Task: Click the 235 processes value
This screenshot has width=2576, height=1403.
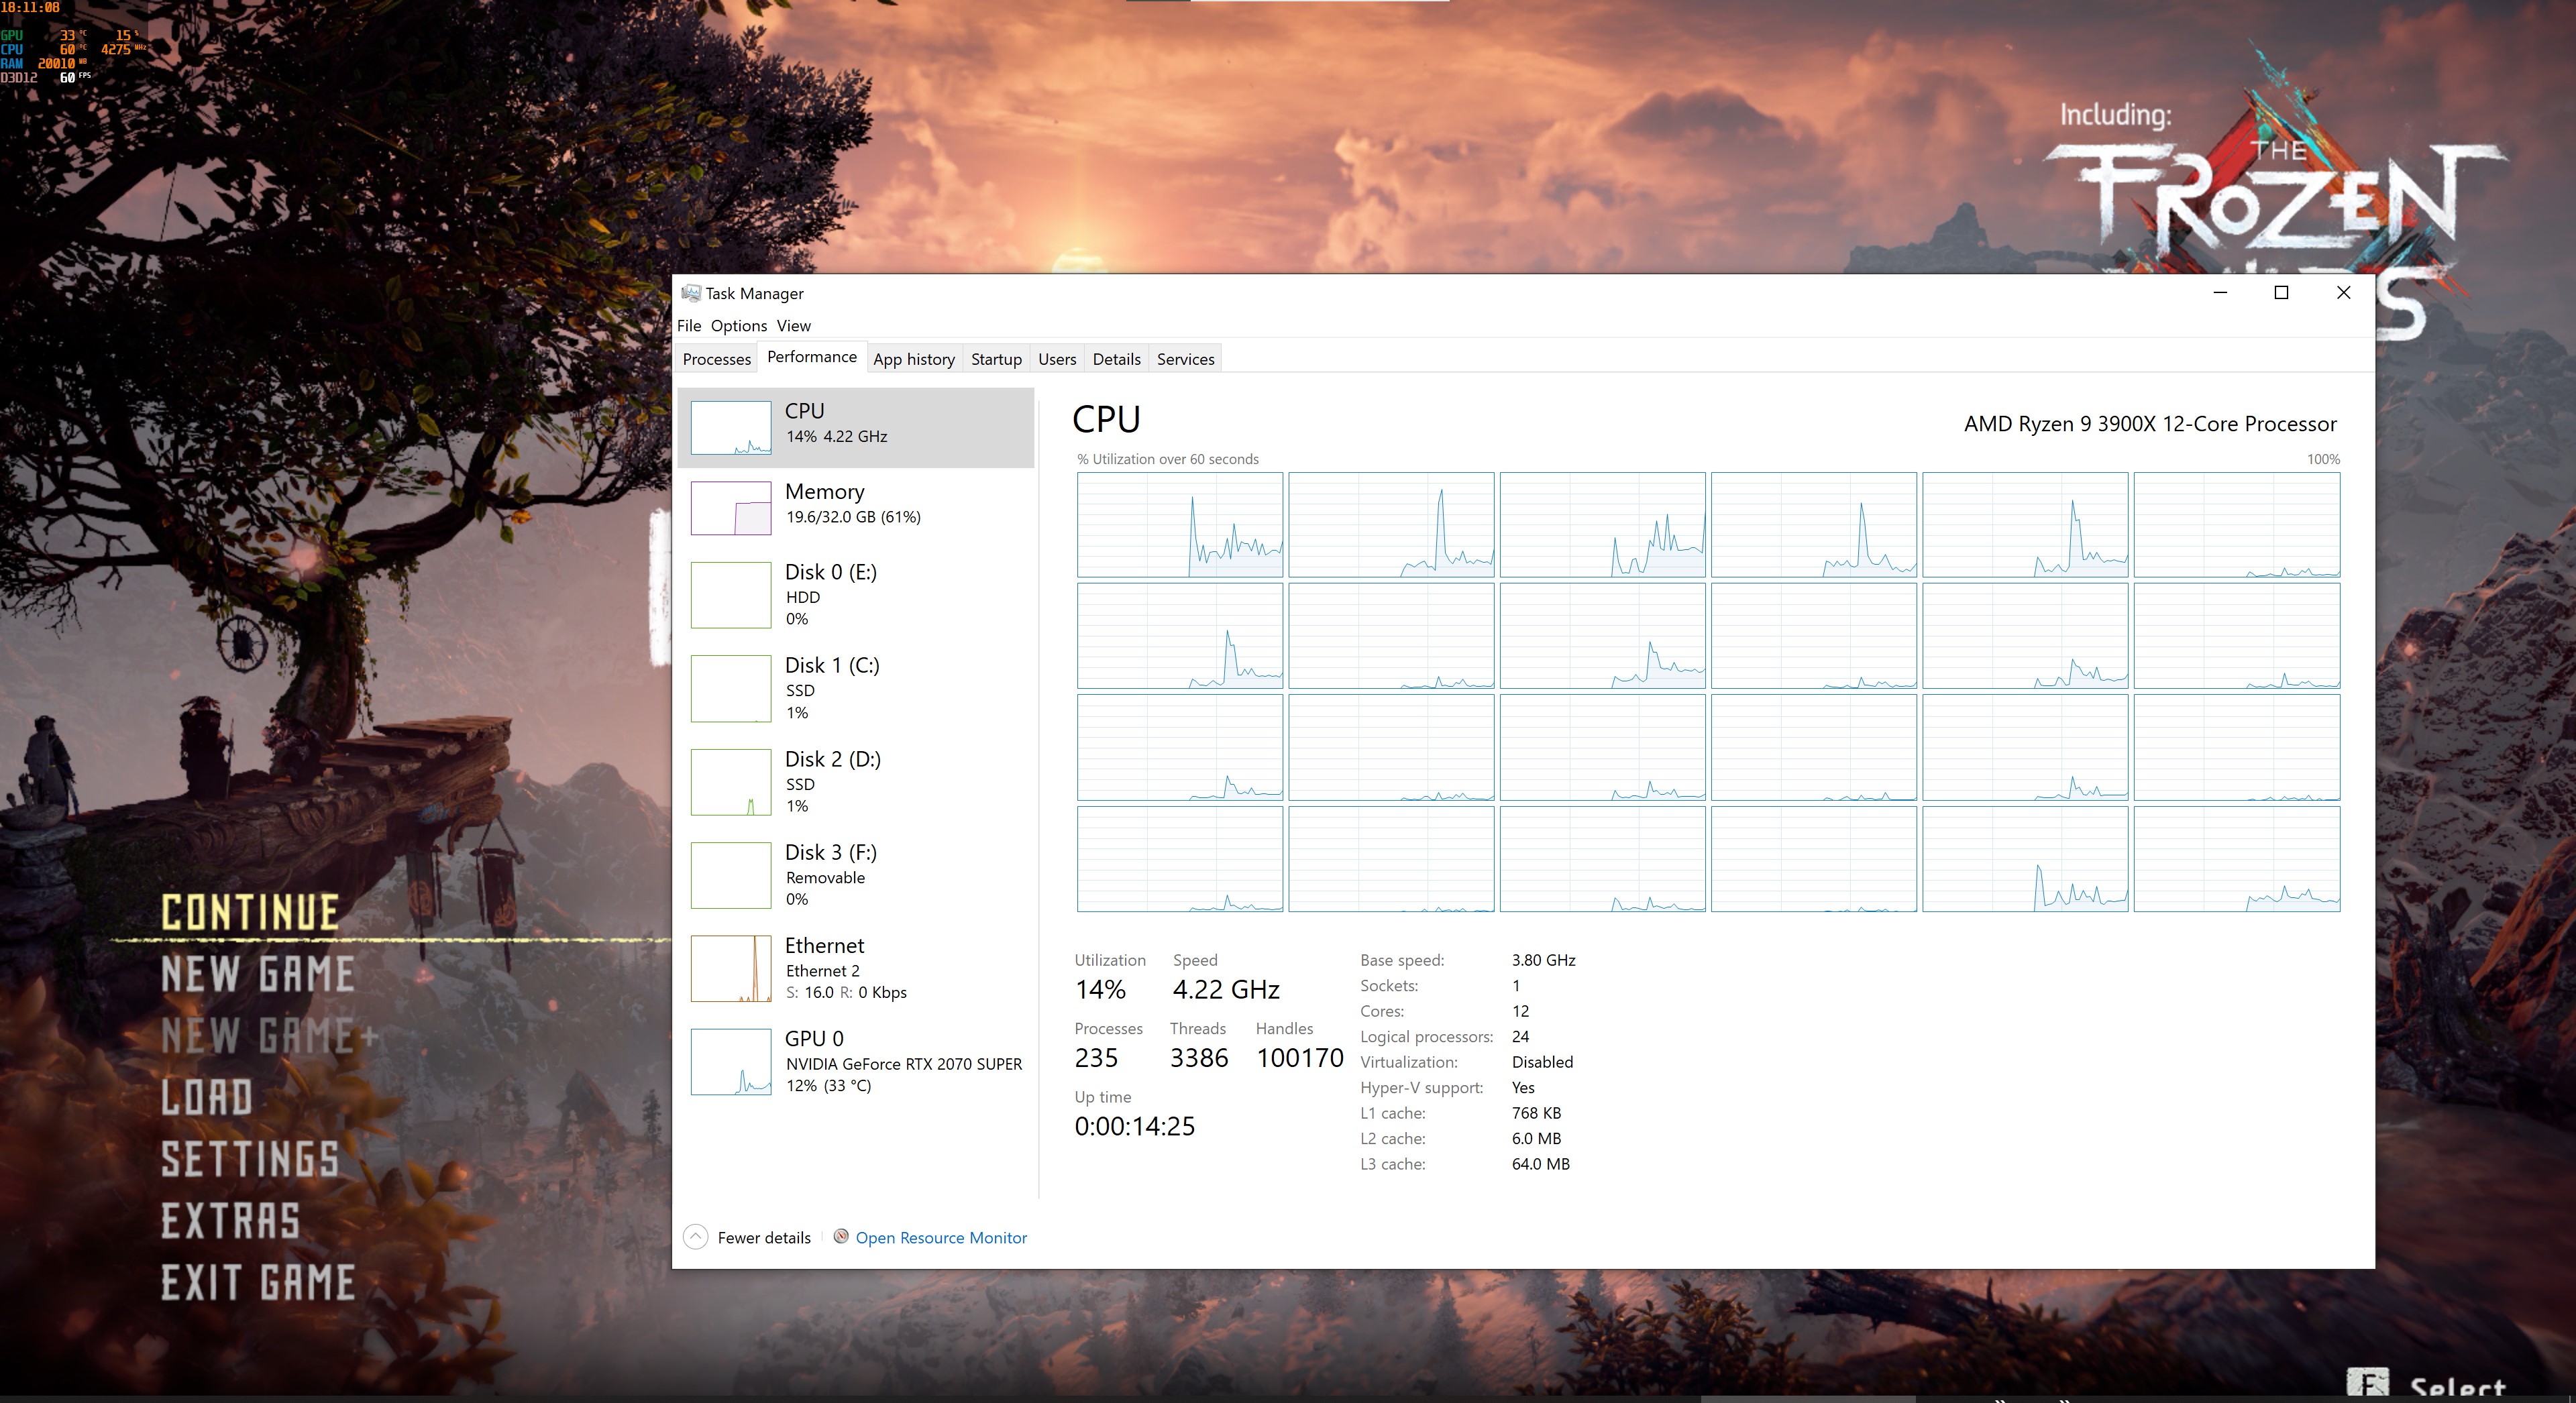Action: click(x=1096, y=1058)
